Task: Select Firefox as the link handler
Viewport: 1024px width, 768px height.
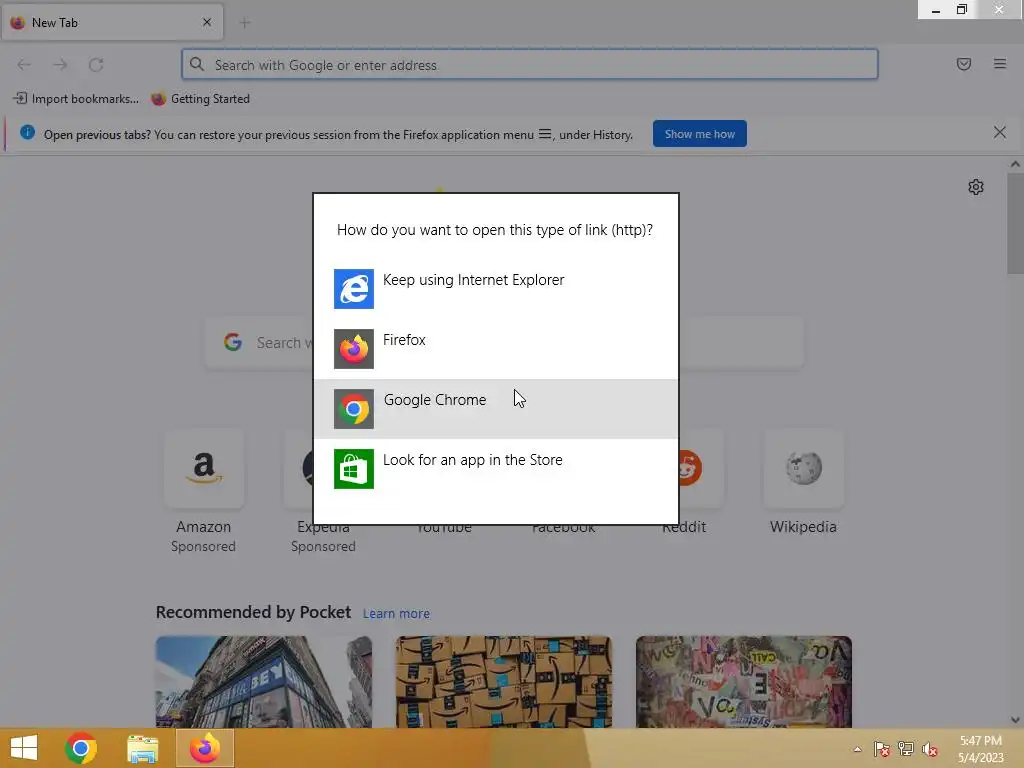Action: 496,349
